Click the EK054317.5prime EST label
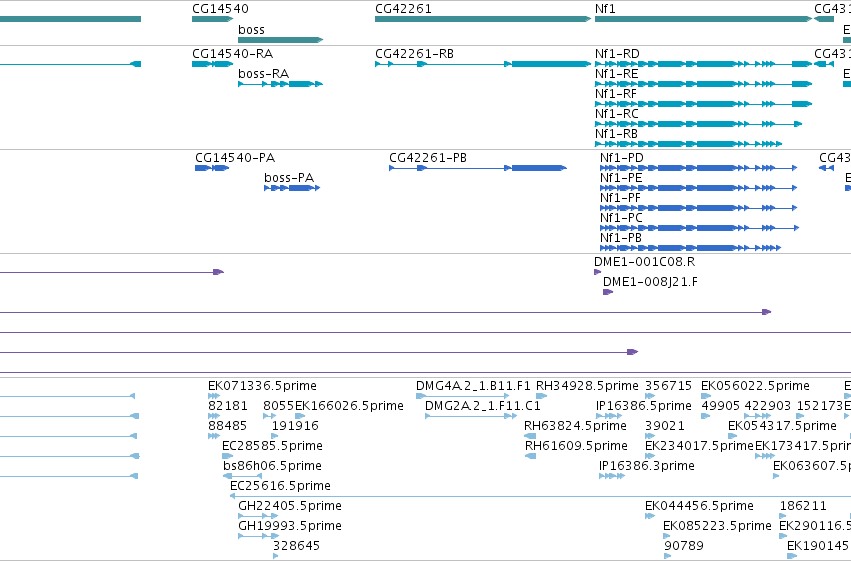 pos(782,426)
